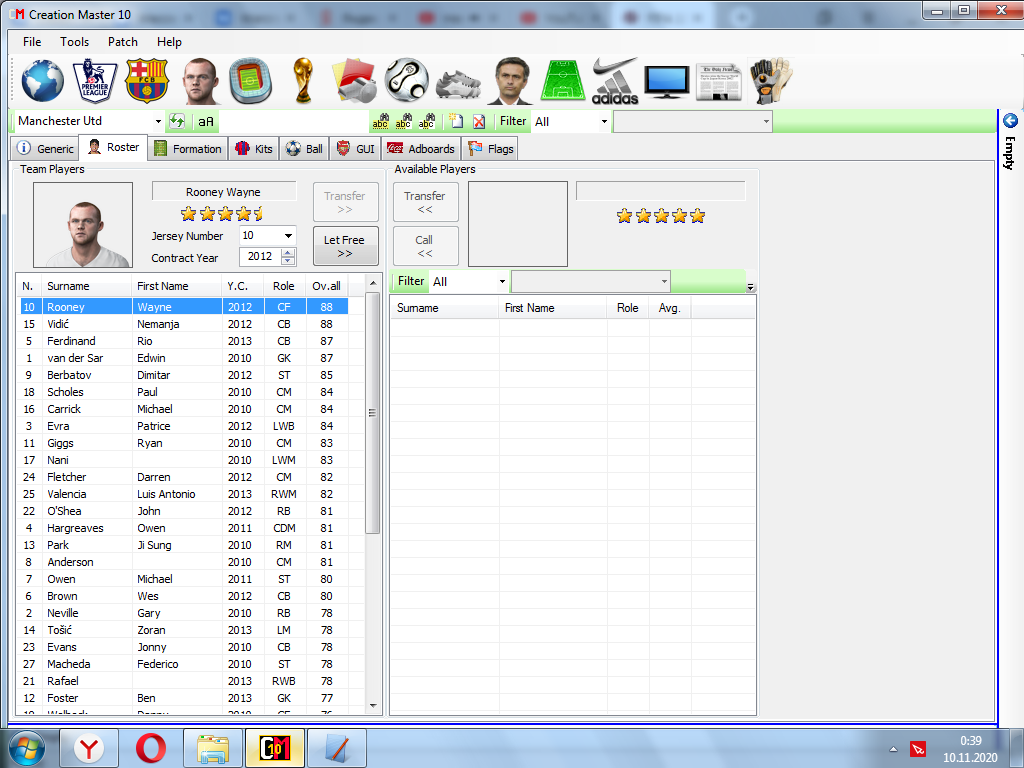Click the red card and whistle Referee icon
This screenshot has height=768, width=1024.
(x=354, y=80)
